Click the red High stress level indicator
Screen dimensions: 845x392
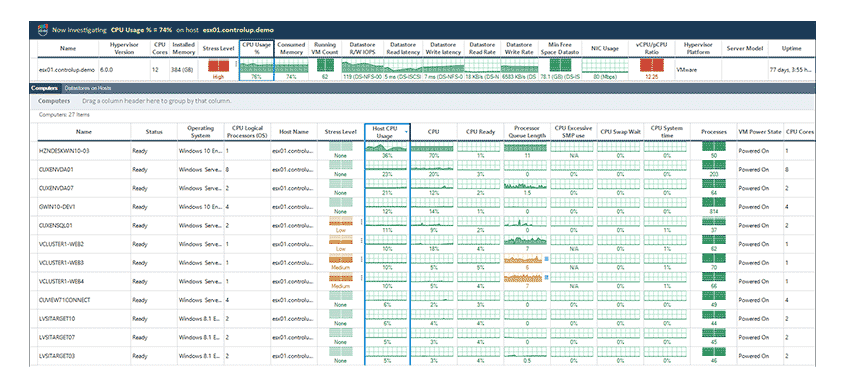pyautogui.click(x=218, y=66)
